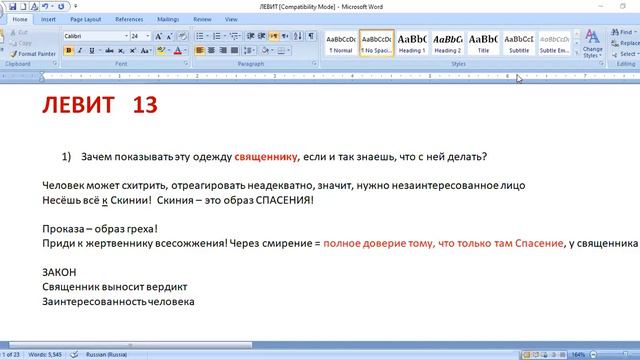Select Right-to-Left text direction
This screenshot has width=640, height=360.
click(x=285, y=36)
